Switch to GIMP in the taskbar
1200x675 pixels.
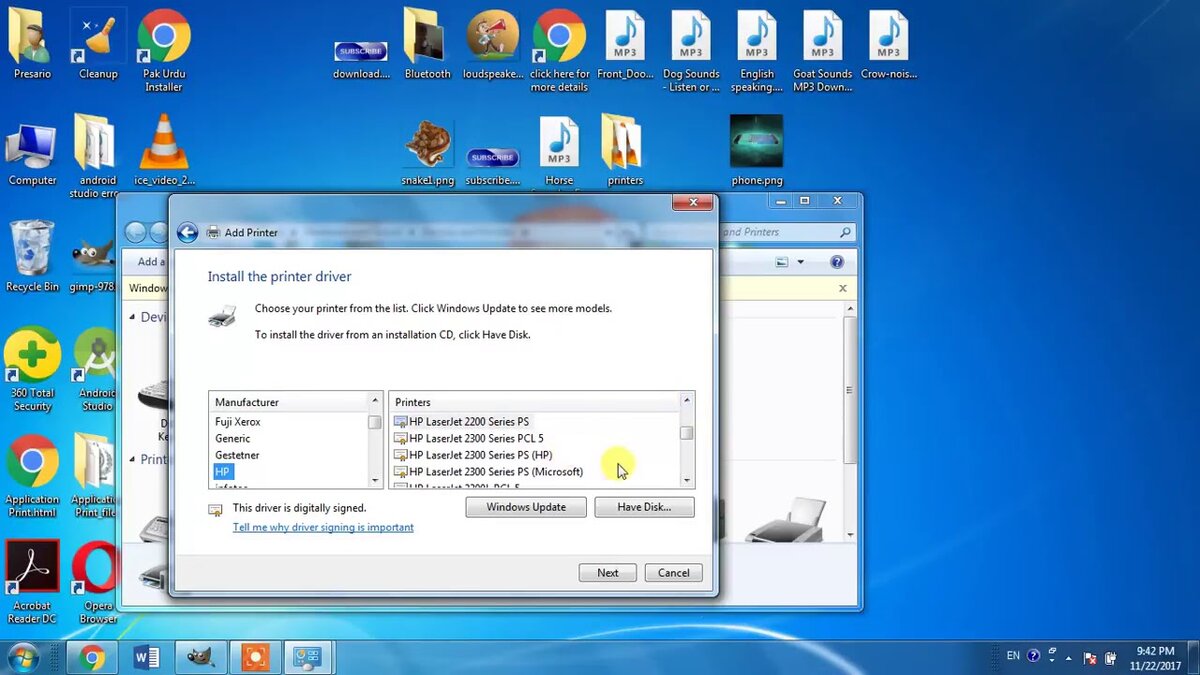coord(201,657)
